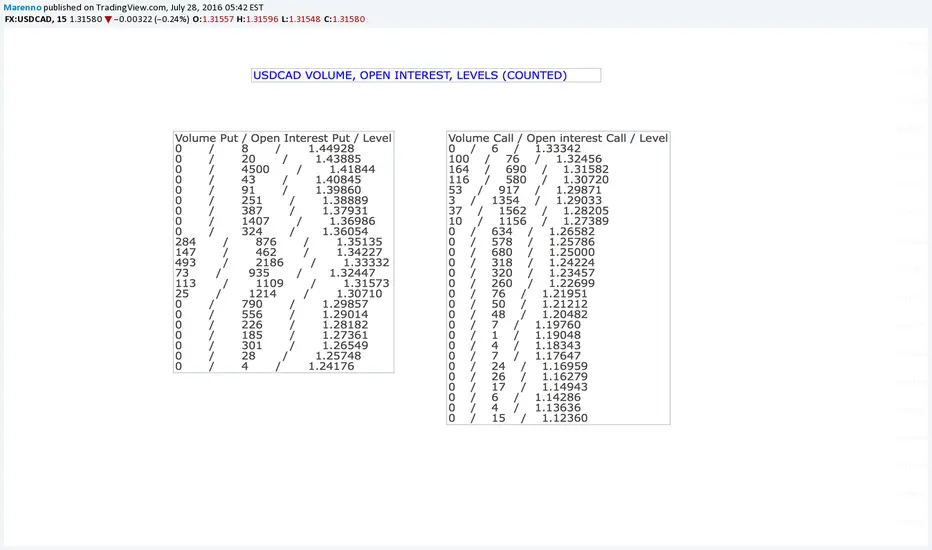Screen dimensions: 932x550
Task: Select call row with level 1.17647
Action: coord(515,356)
